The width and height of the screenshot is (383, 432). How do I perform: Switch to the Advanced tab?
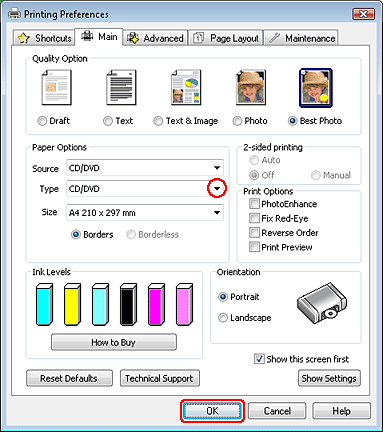click(156, 38)
